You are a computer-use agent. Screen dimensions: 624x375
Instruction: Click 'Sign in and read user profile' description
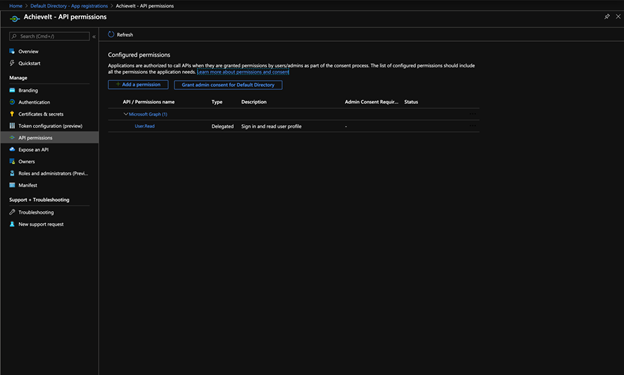coord(271,126)
